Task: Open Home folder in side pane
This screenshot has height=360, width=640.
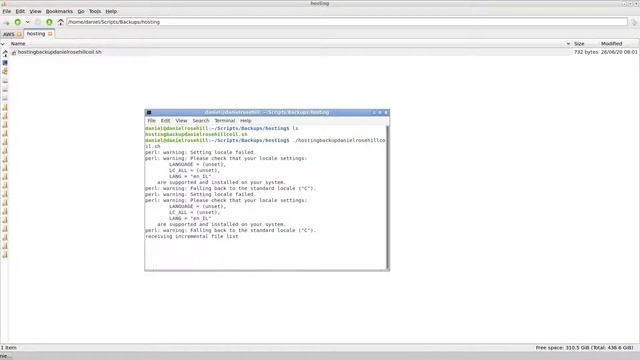Action: tap(5, 53)
